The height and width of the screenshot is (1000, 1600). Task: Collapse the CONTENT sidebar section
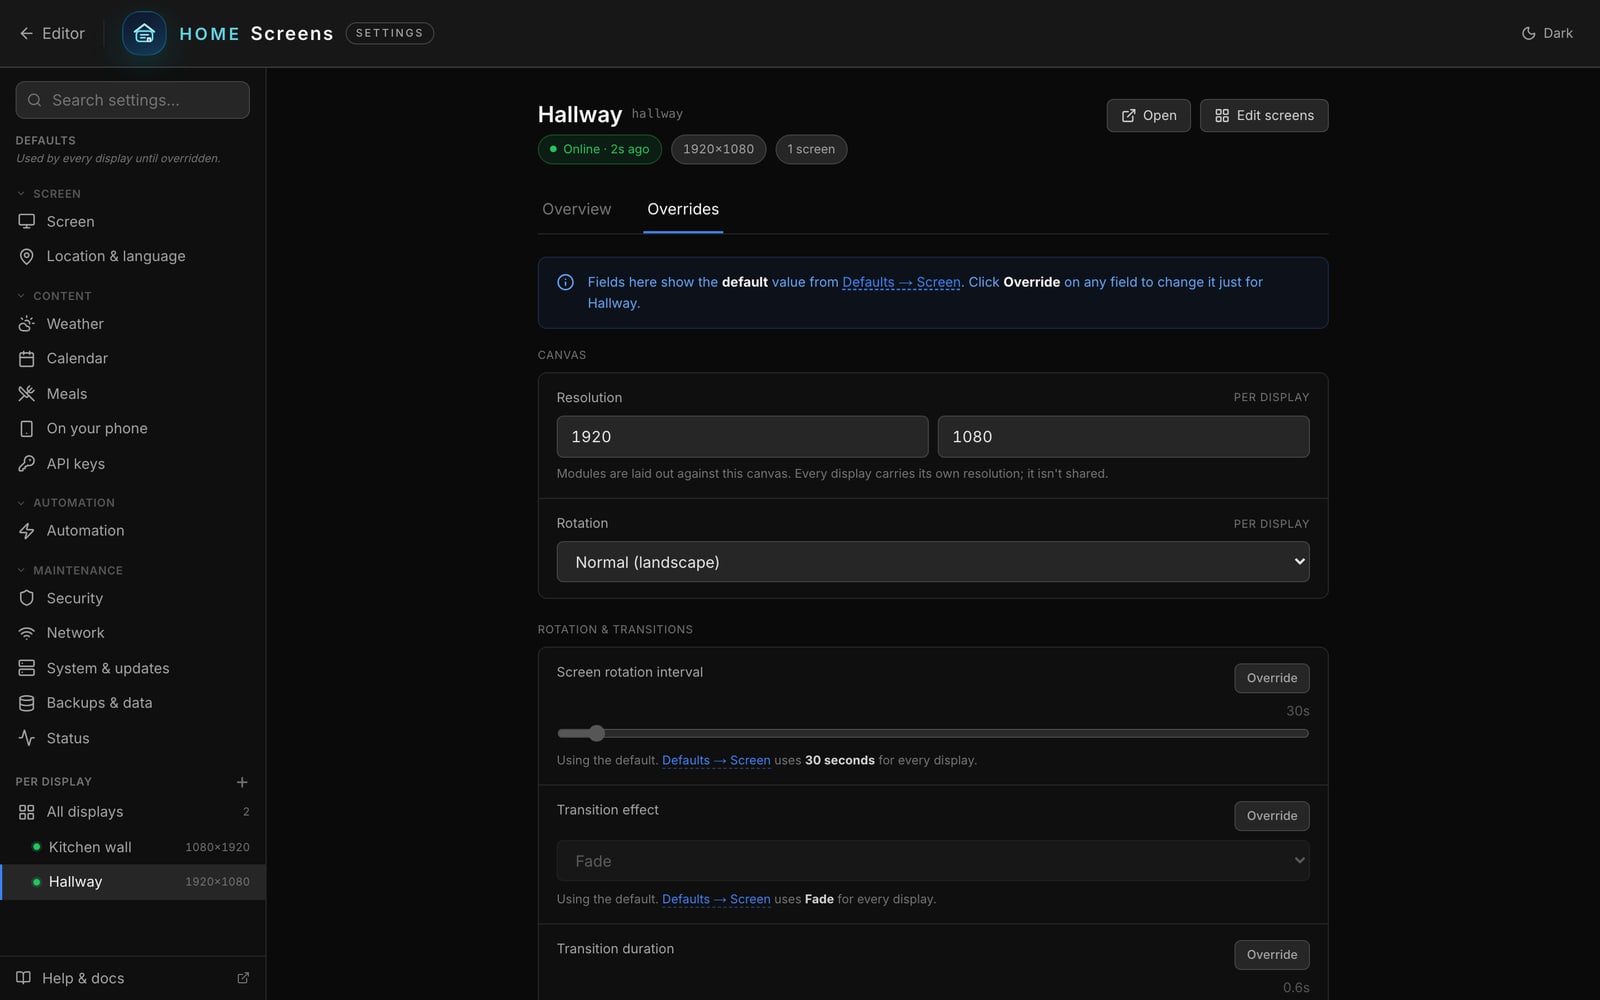pos(53,296)
